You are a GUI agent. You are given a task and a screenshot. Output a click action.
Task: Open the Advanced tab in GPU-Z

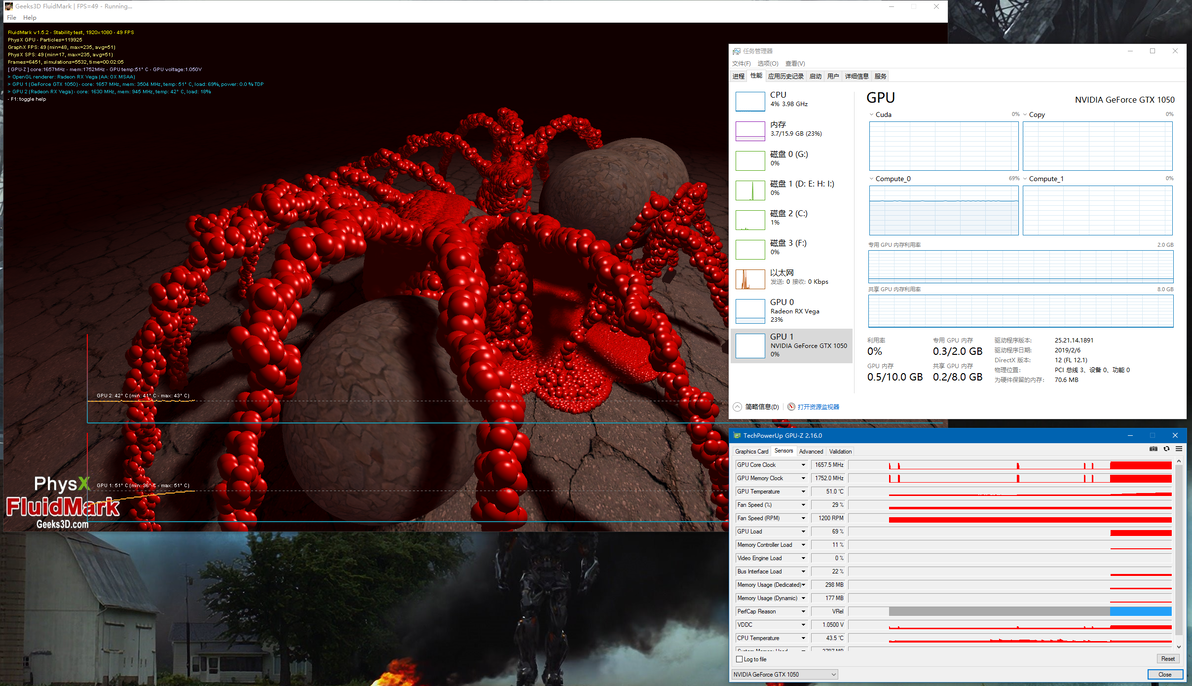811,451
